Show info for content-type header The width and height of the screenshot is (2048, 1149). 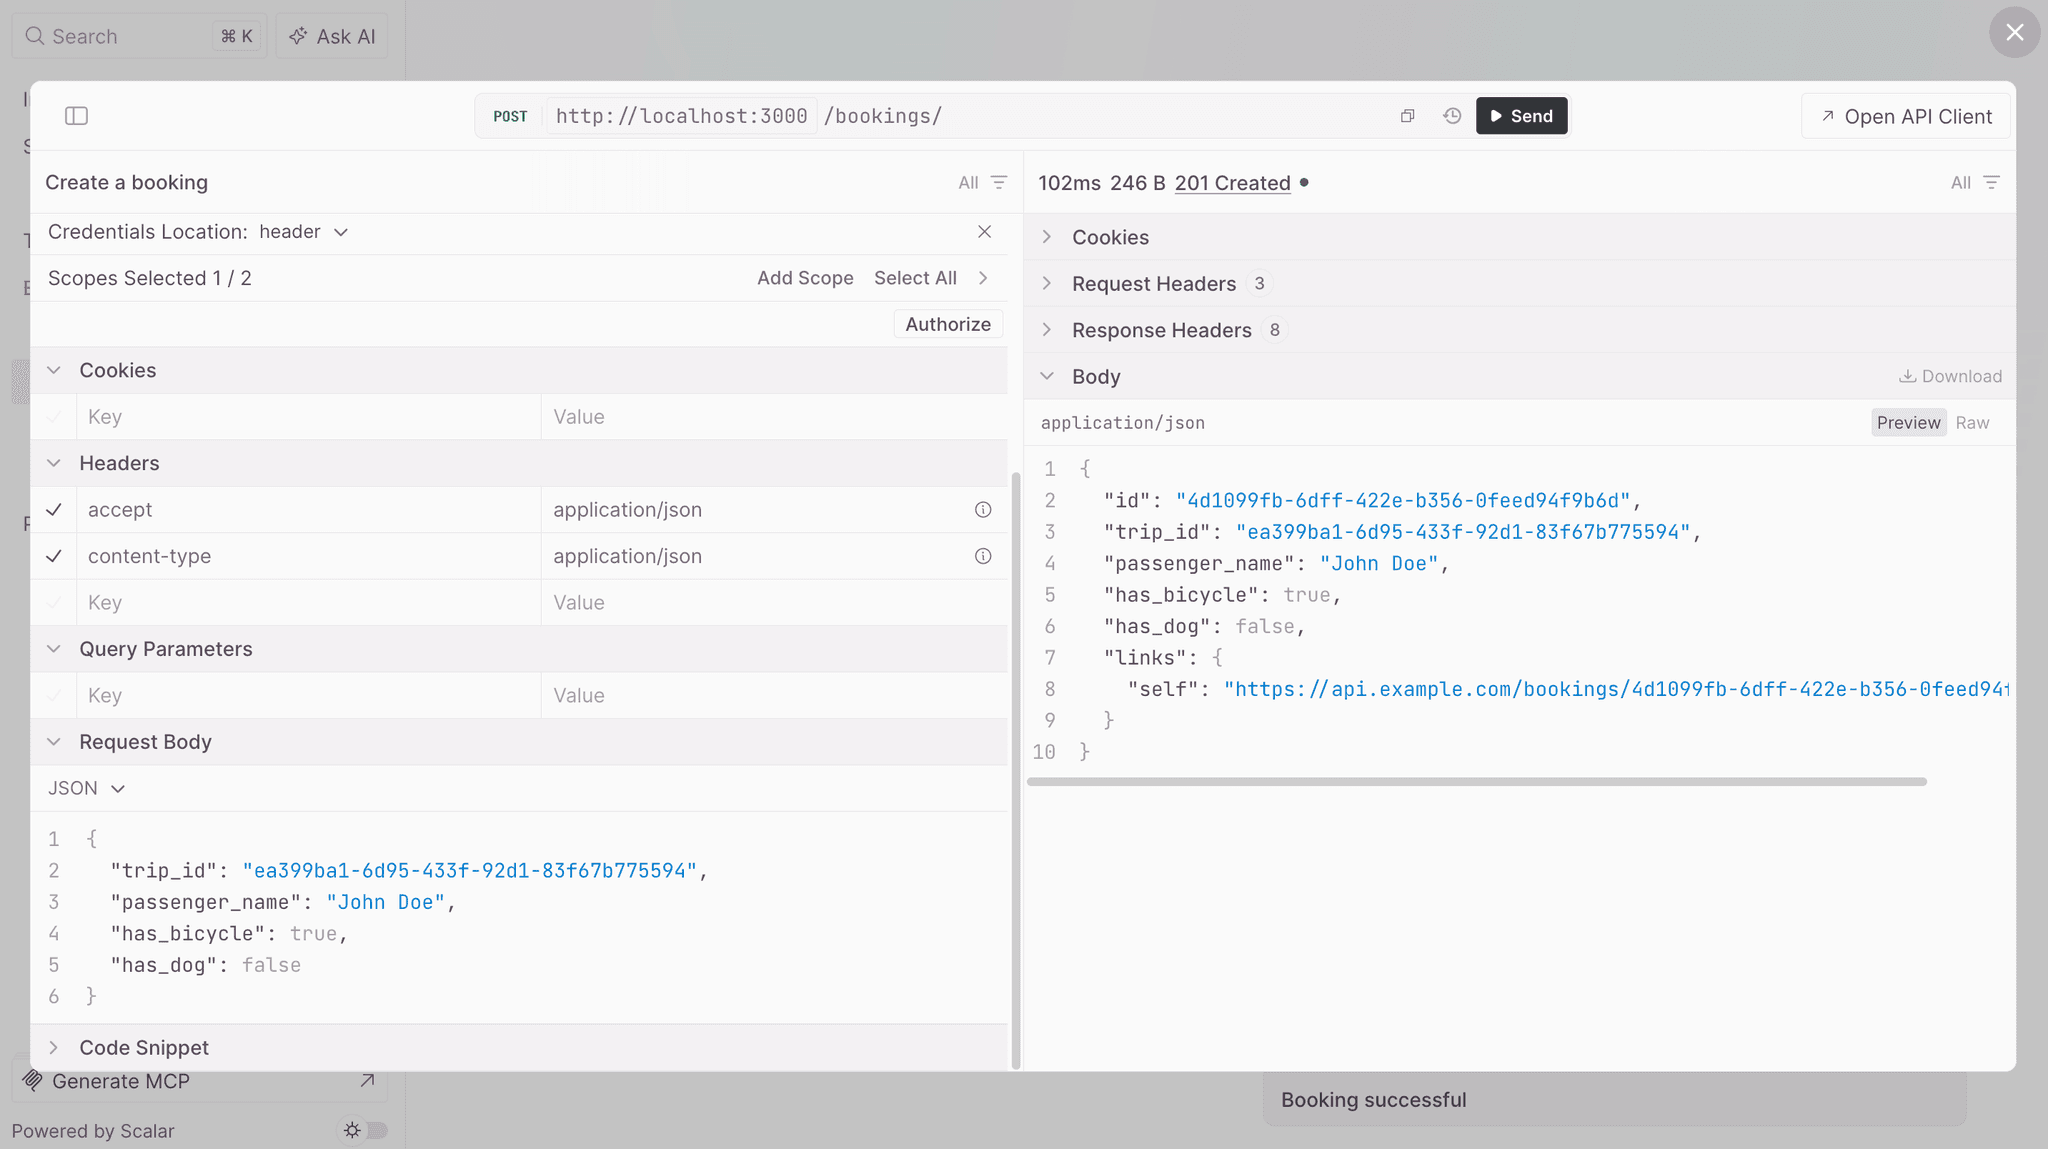983,556
